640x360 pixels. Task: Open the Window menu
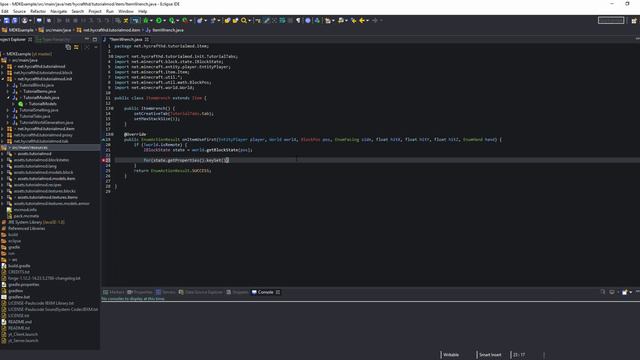pos(126,11)
